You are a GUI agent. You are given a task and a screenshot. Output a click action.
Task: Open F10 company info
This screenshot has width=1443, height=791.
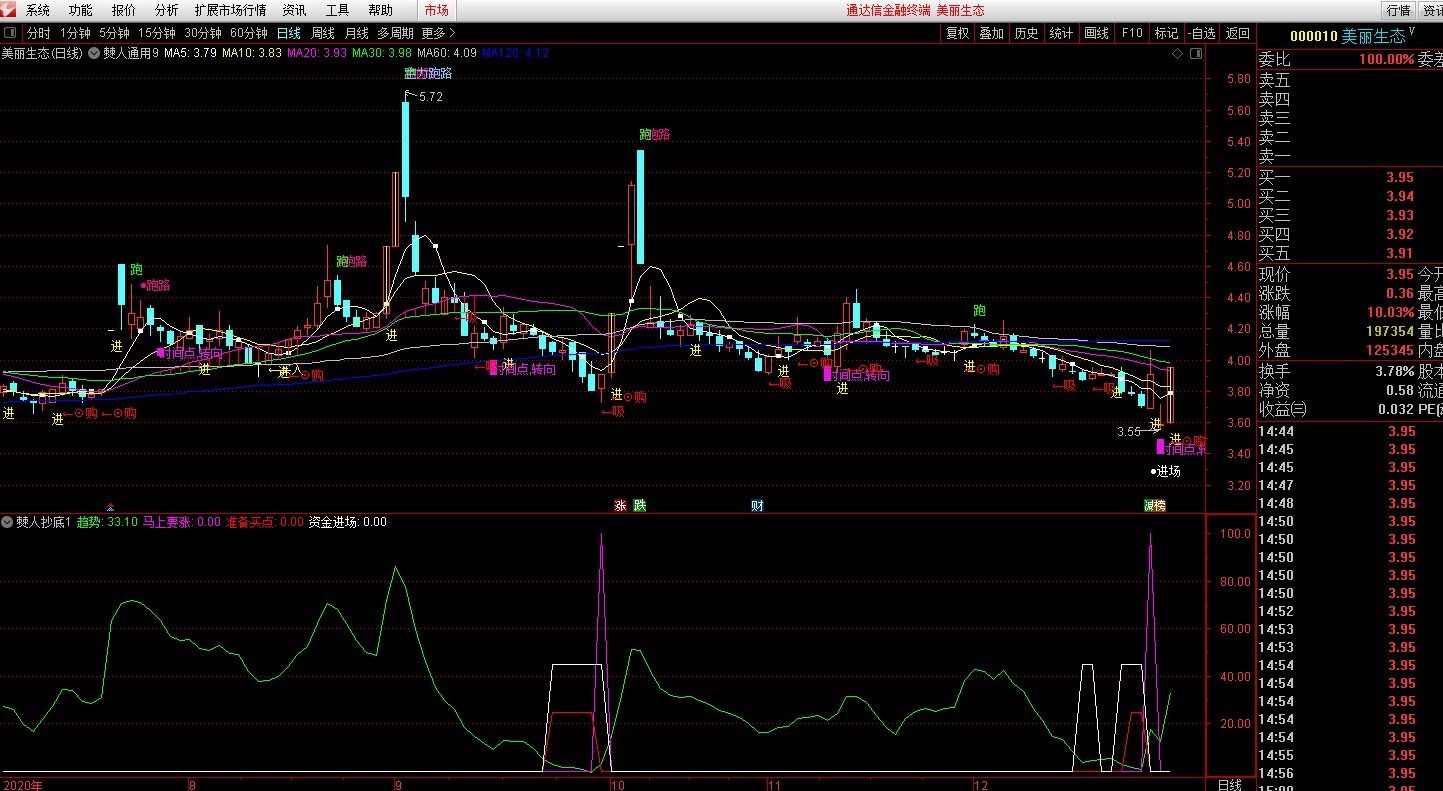point(1131,33)
